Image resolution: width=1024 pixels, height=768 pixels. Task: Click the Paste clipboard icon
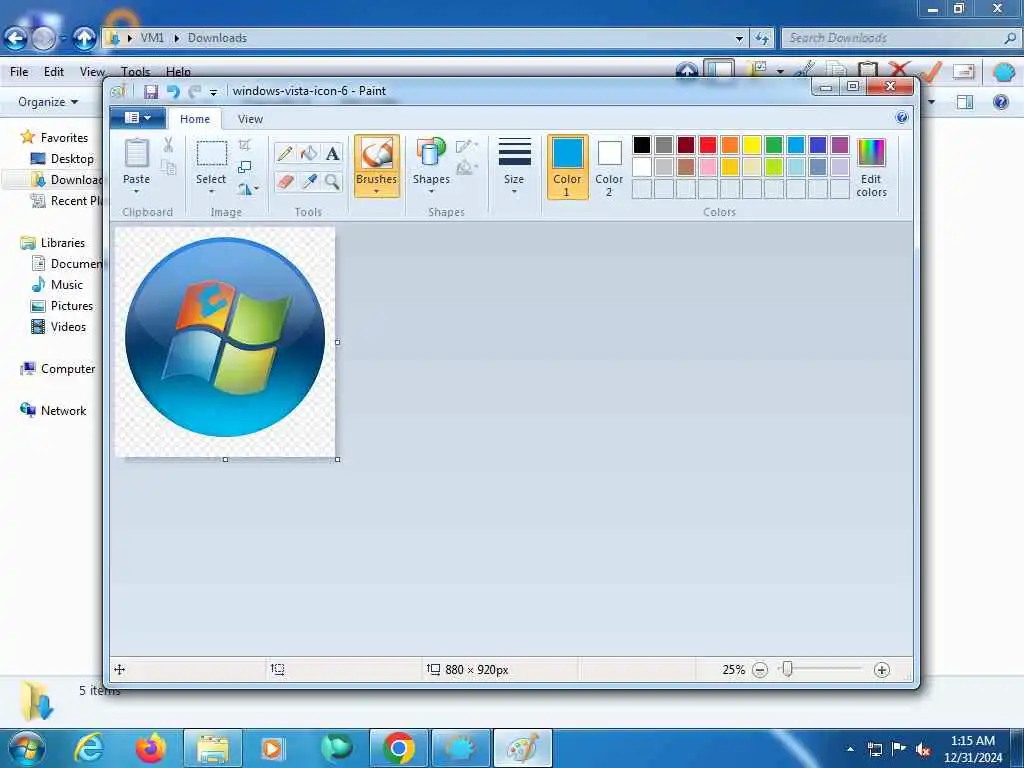coord(136,153)
